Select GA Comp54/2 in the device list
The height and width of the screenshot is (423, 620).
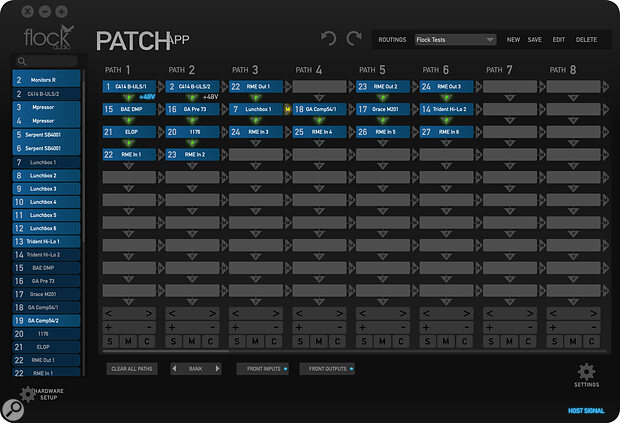click(46, 321)
